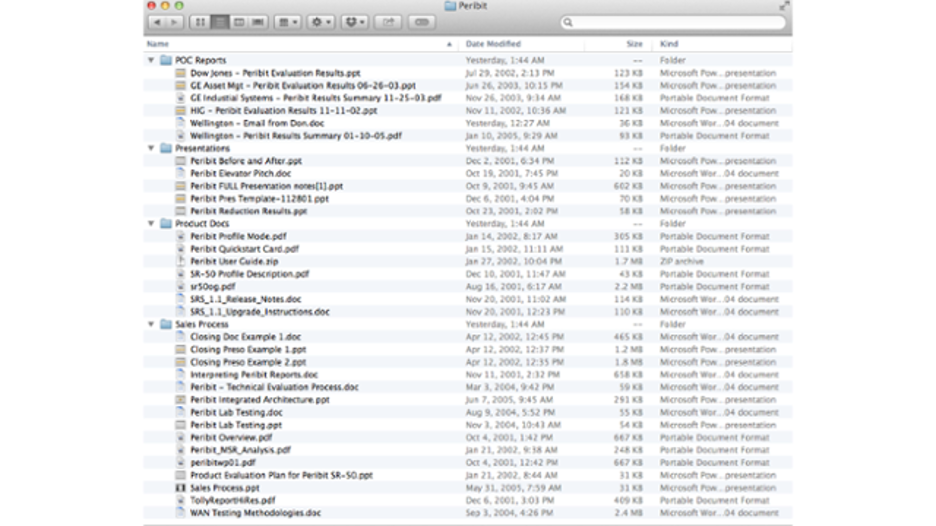Select list view button in toolbar
Screen dimensions: 936x526
220,22
